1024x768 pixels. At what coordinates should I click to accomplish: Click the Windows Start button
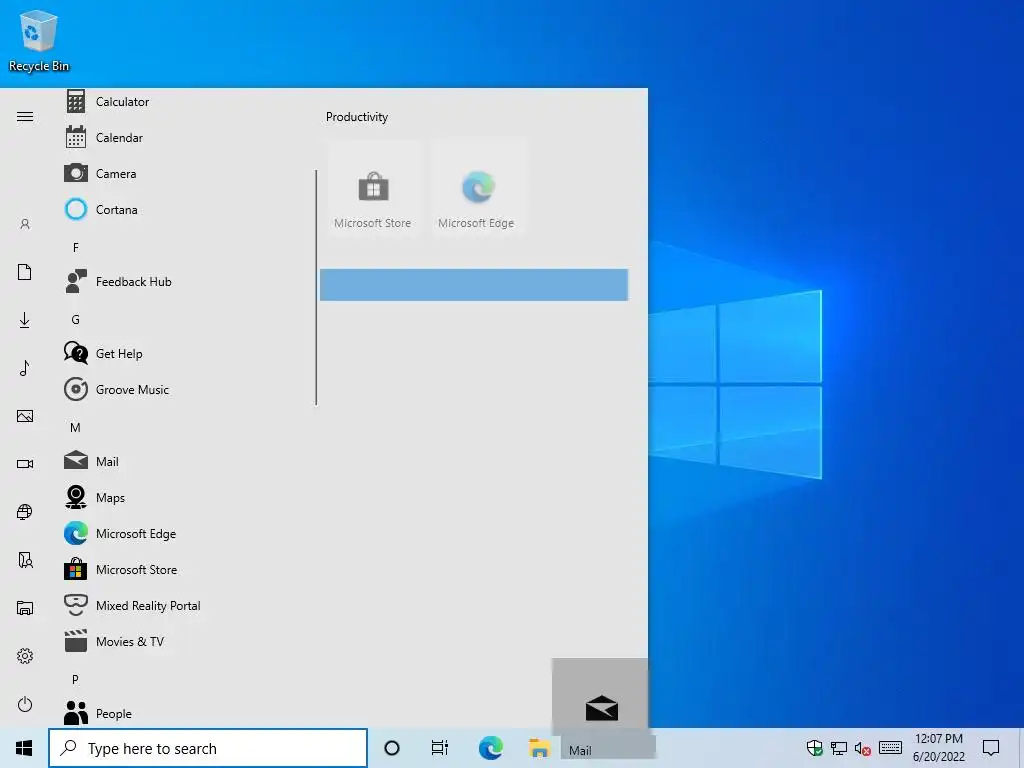(x=24, y=748)
